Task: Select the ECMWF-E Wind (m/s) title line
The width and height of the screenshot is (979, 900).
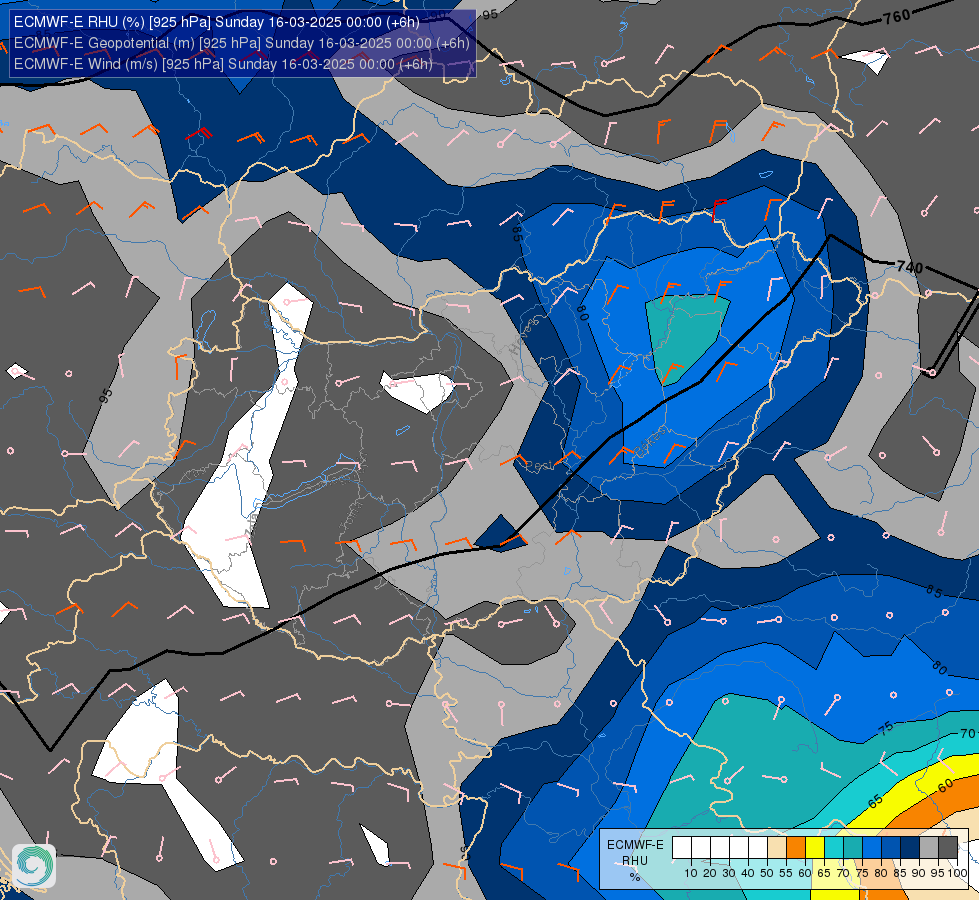Action: coord(223,64)
